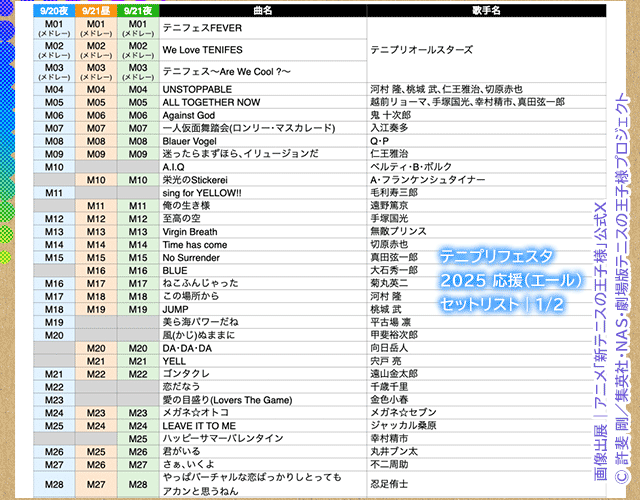The width and height of the screenshot is (640, 500).
Task: Select the 9/21昼 column header
Action: click(96, 10)
